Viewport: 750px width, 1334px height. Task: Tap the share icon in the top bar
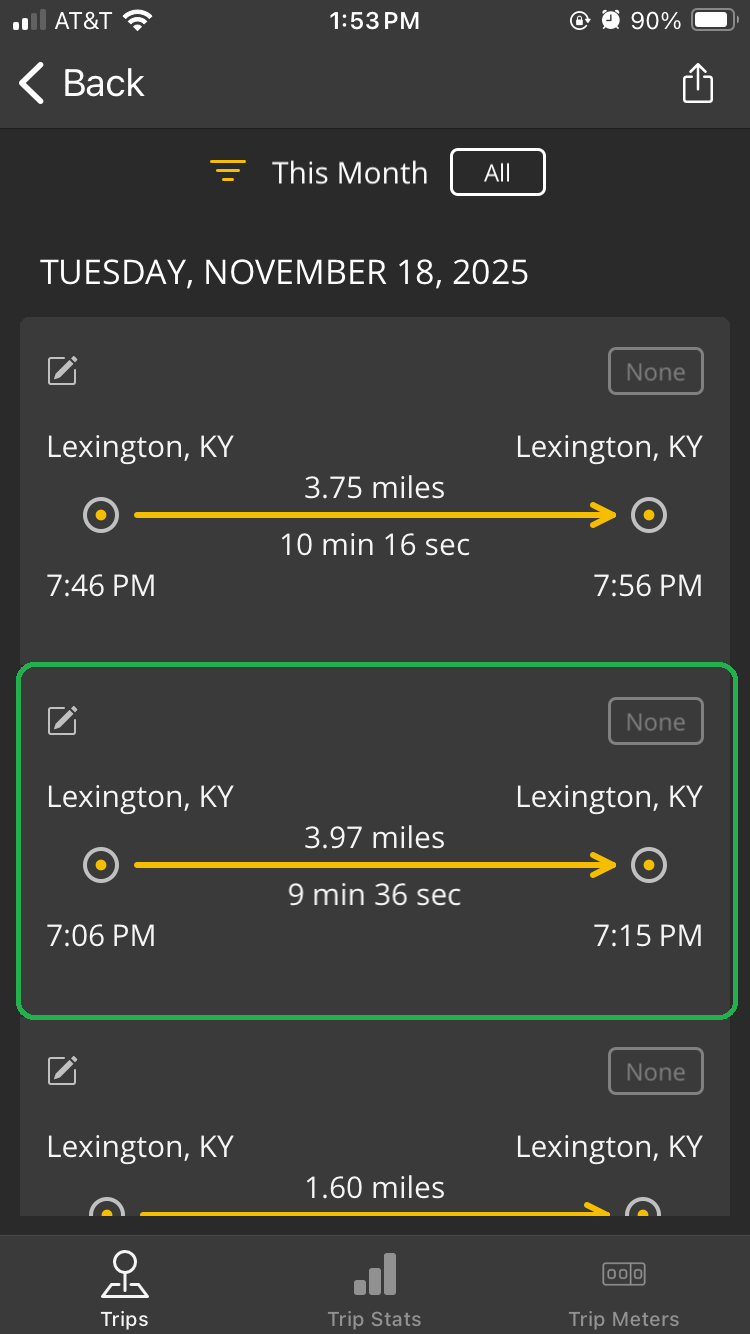pyautogui.click(x=697, y=83)
